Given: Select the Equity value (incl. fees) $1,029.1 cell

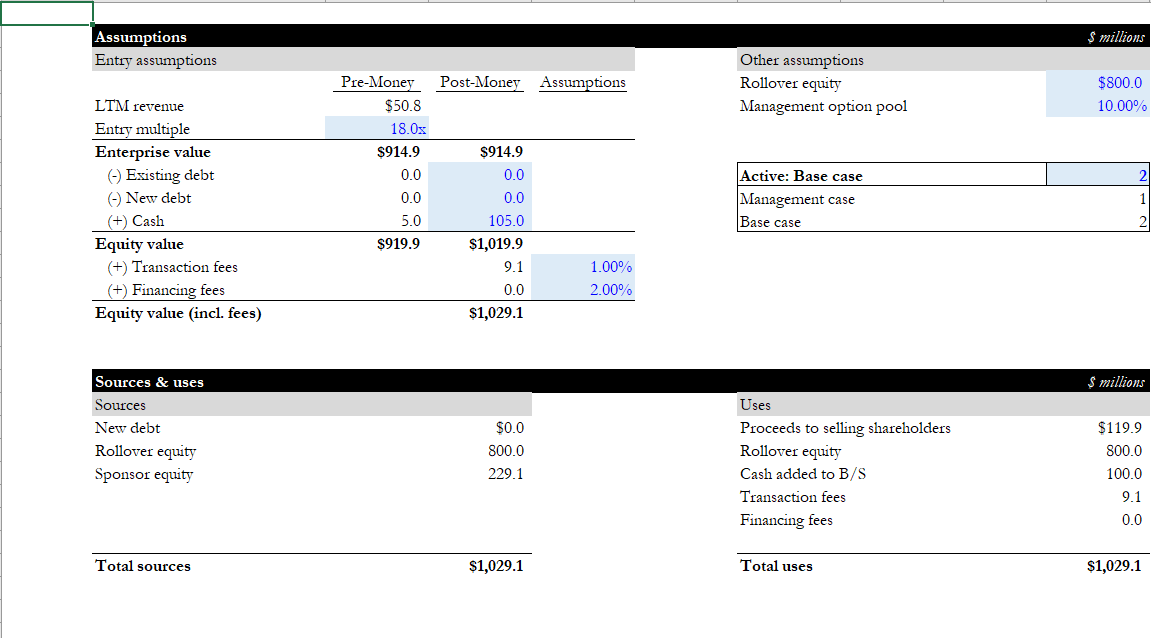Looking at the screenshot, I should pos(479,313).
